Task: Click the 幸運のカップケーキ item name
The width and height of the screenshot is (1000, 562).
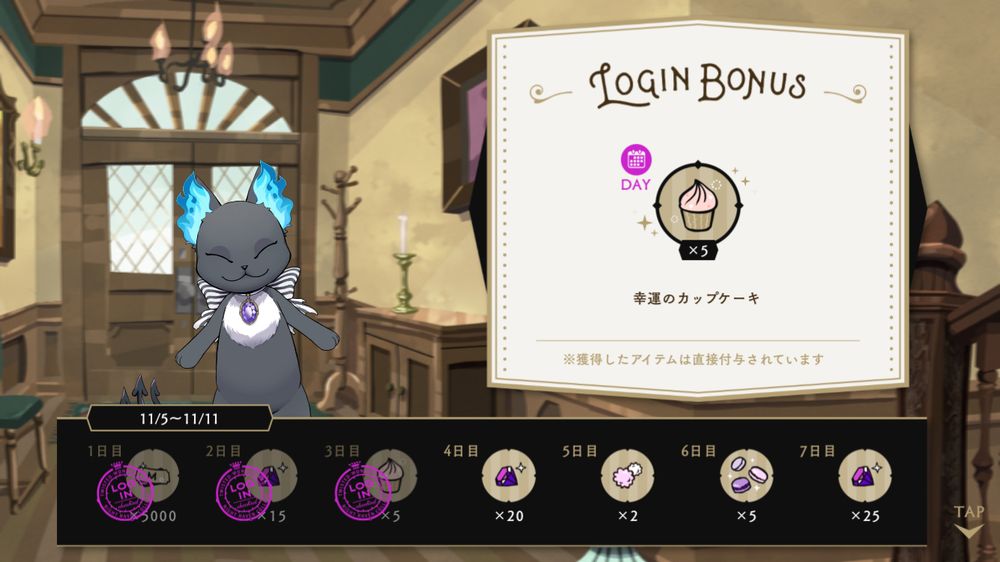Action: 696,298
